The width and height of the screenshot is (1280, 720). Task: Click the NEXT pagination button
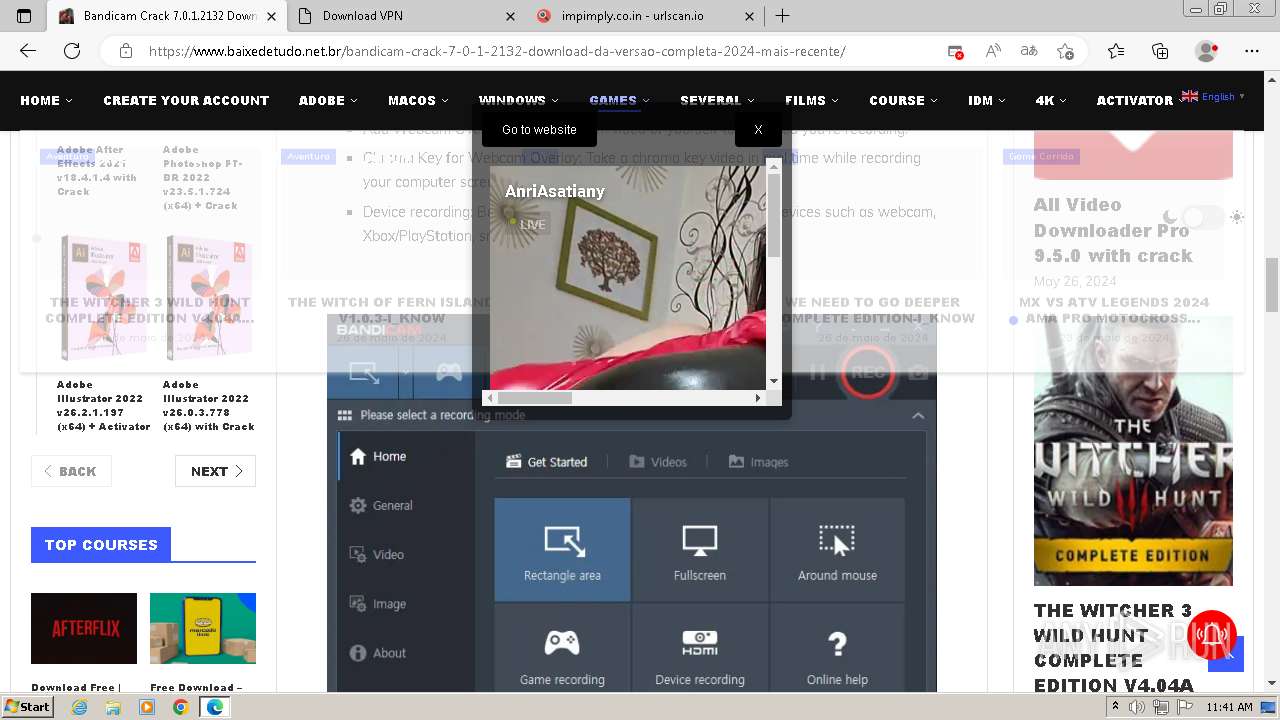pos(215,471)
